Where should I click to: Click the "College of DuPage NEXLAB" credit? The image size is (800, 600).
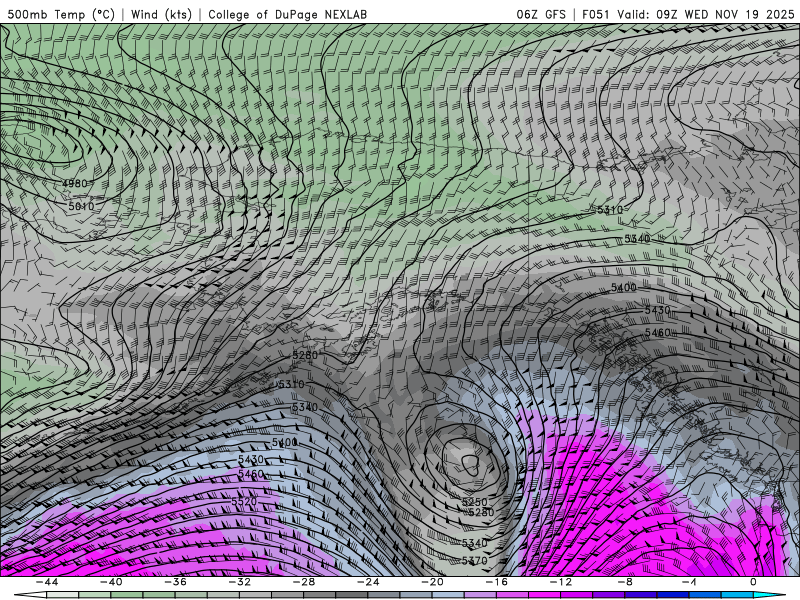287,14
